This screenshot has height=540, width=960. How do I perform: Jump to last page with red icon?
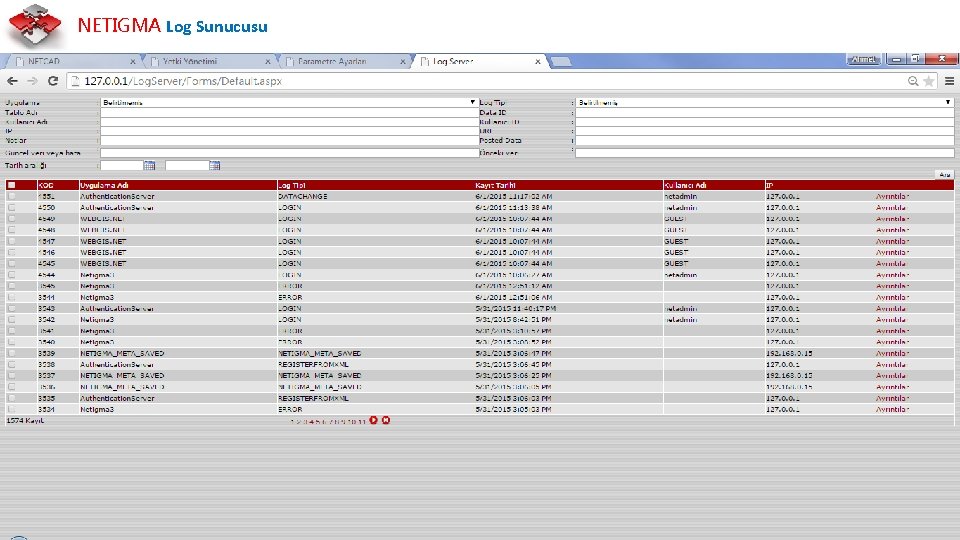click(x=386, y=420)
